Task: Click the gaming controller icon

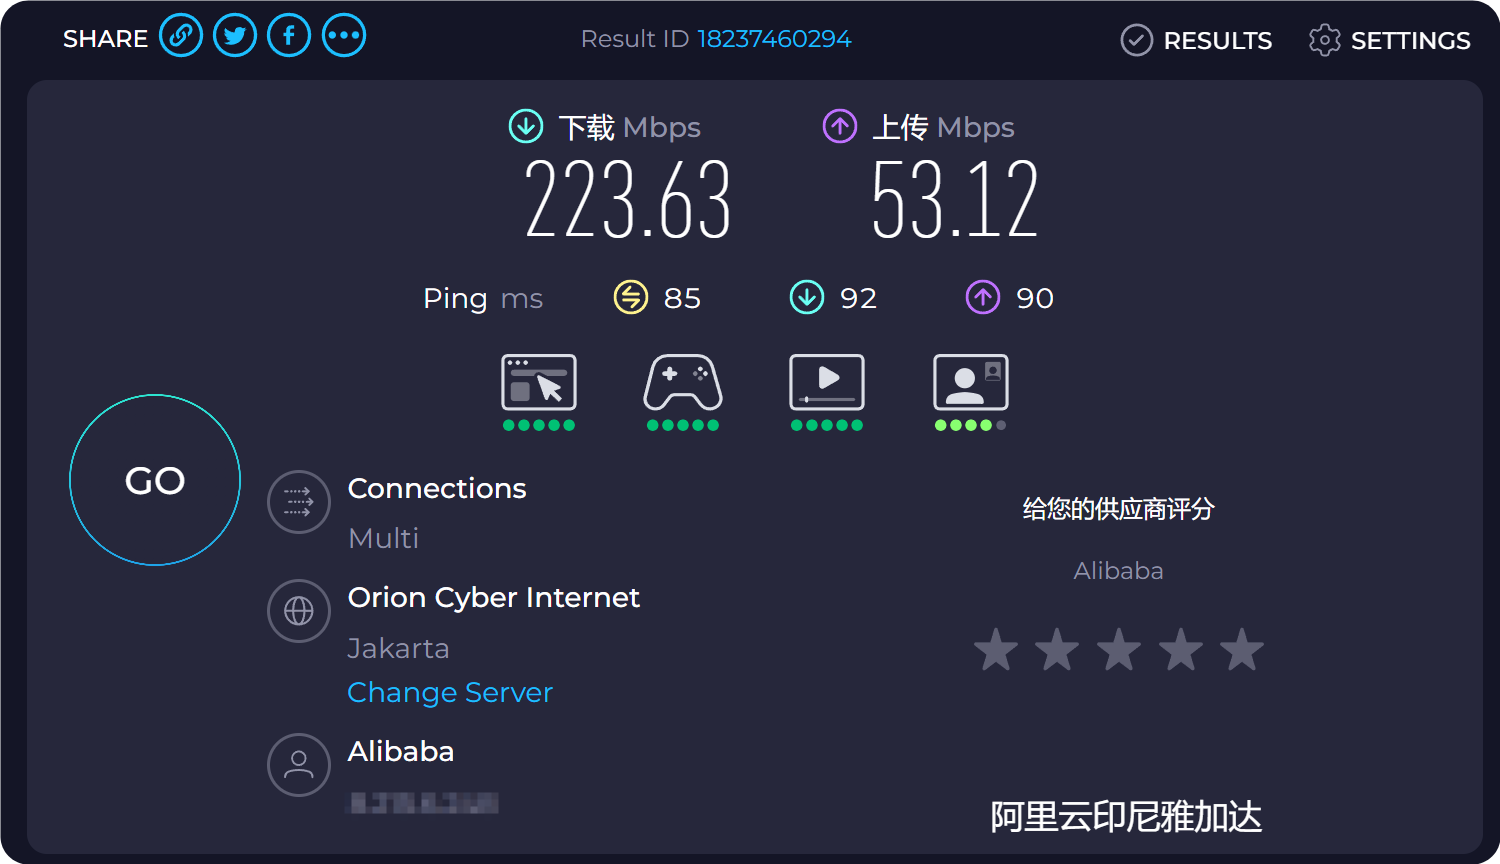Action: pos(683,383)
